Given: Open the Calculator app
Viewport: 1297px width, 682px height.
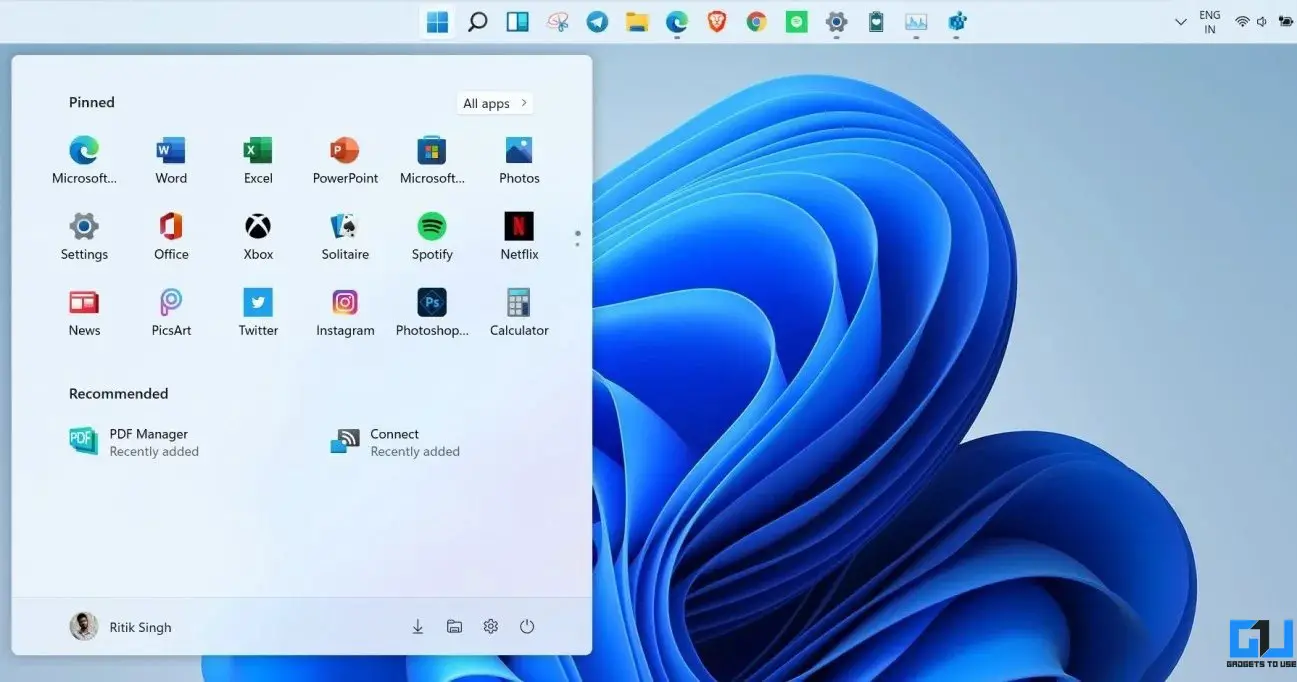Looking at the screenshot, I should [x=519, y=312].
